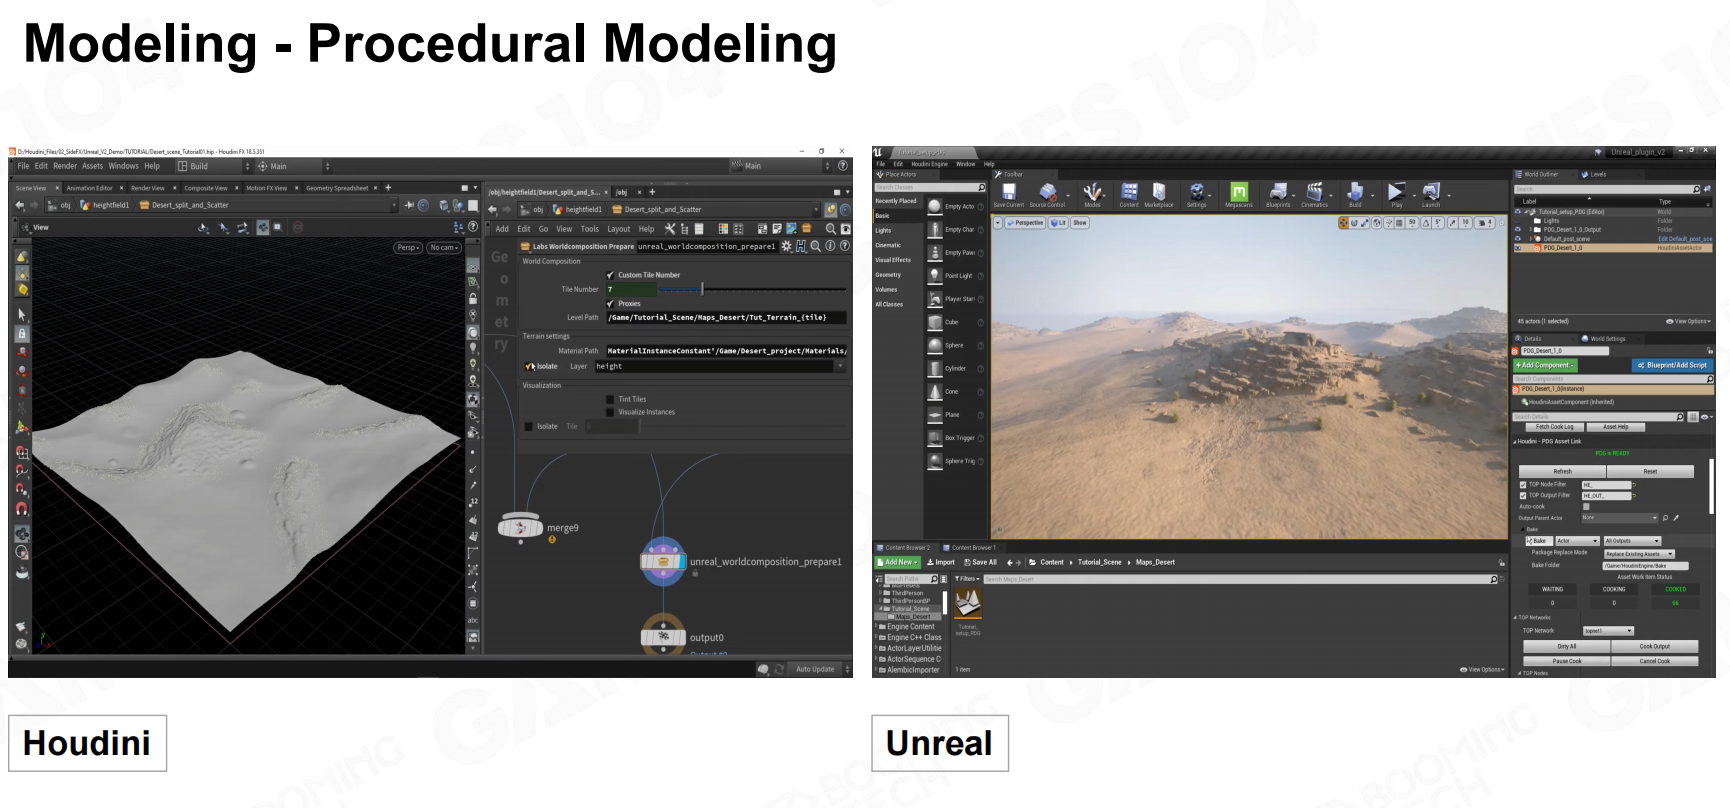
Task: Open Marketplace from Unreal toolbar
Action: pos(1159,193)
